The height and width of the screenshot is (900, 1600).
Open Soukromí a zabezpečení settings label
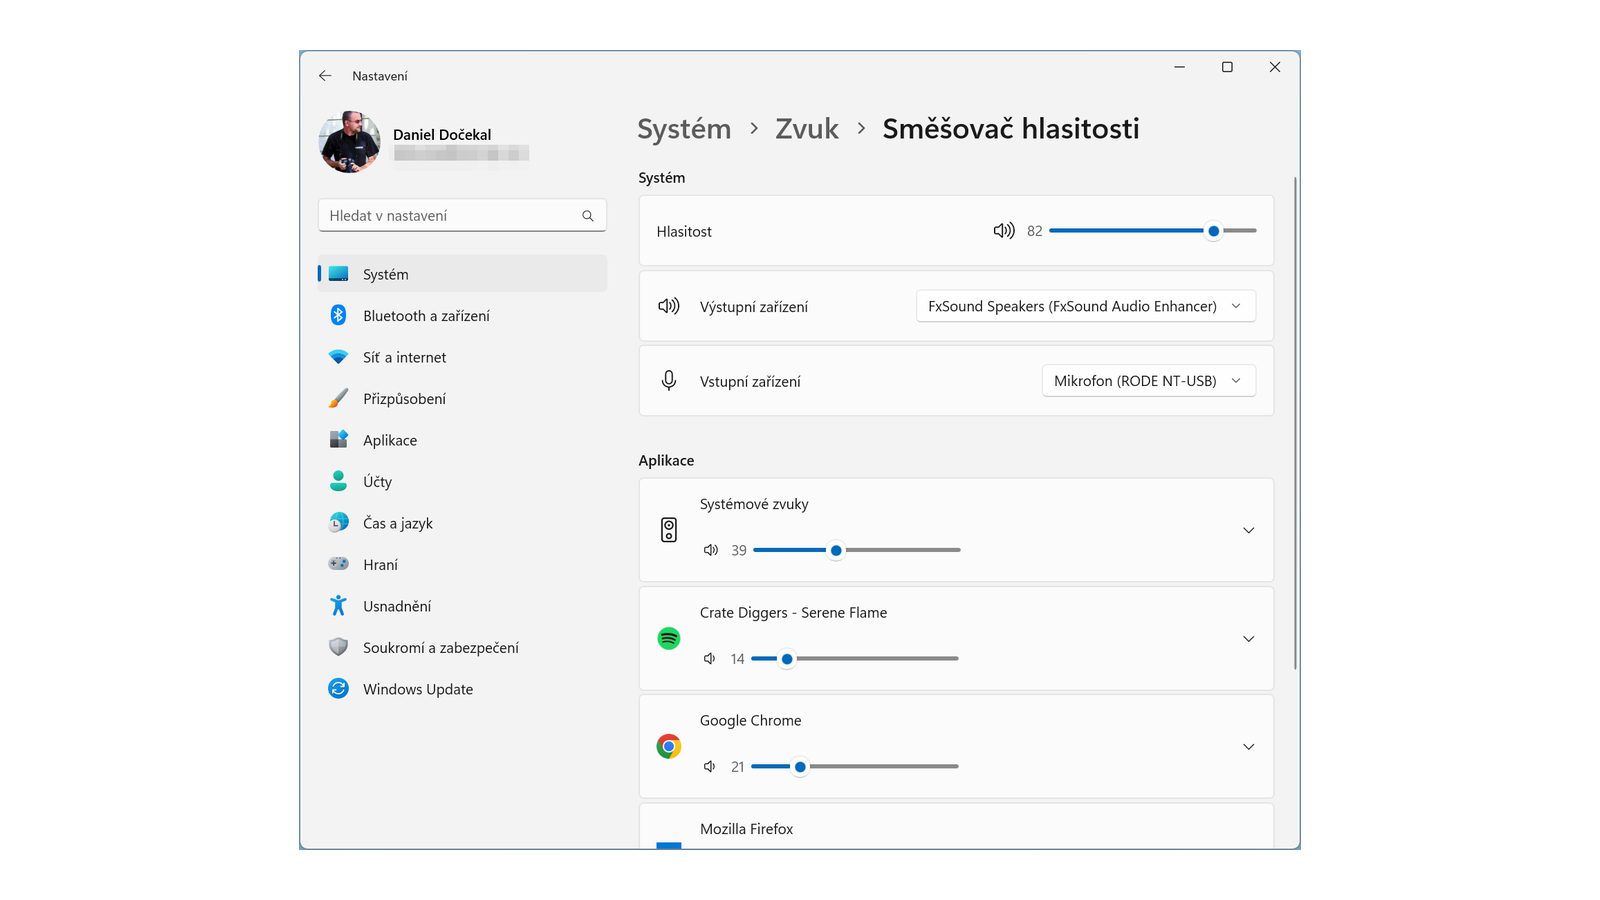coord(441,648)
